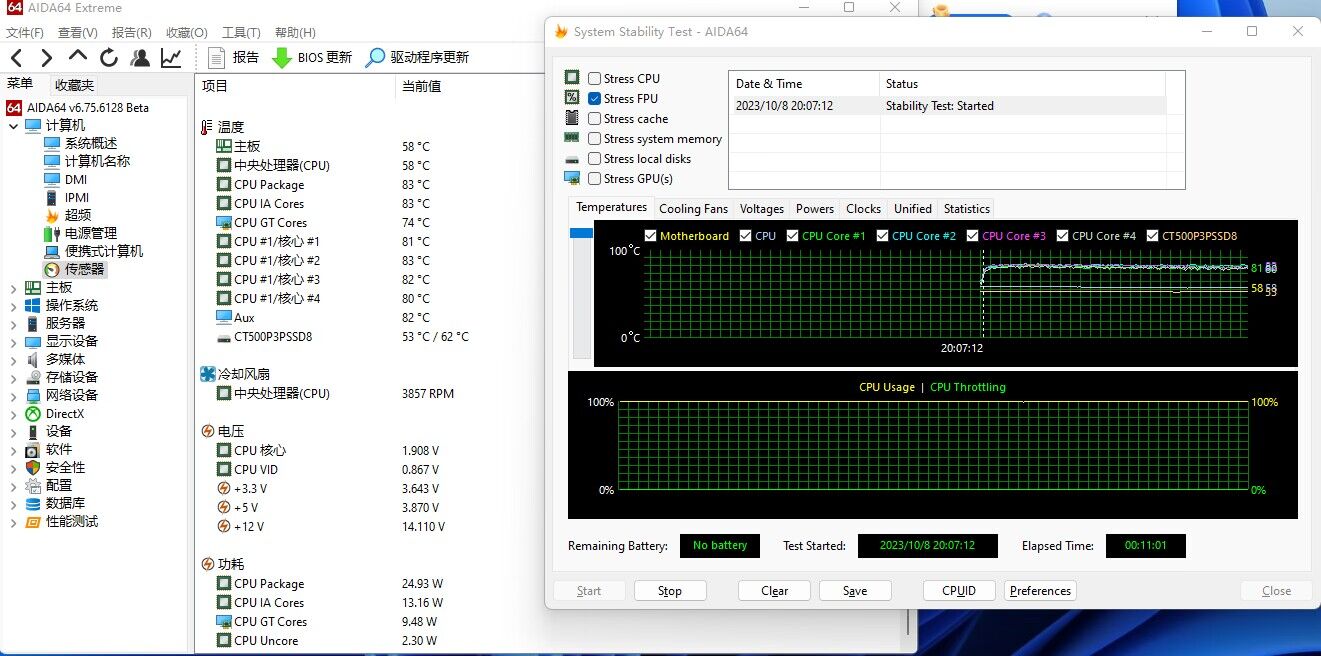Image resolution: width=1321 pixels, height=656 pixels.
Task: Enable Stress local disks checkbox
Action: tap(595, 159)
